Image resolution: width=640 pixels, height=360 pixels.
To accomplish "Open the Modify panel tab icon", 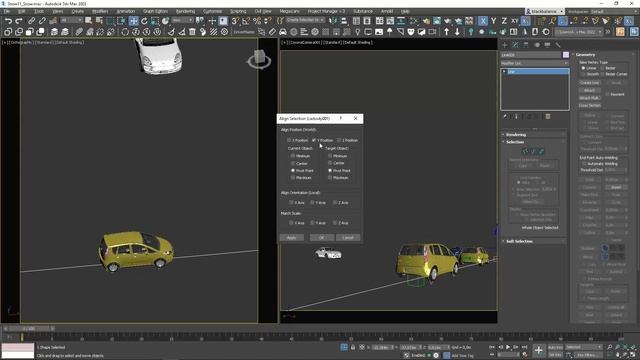I will point(516,45).
